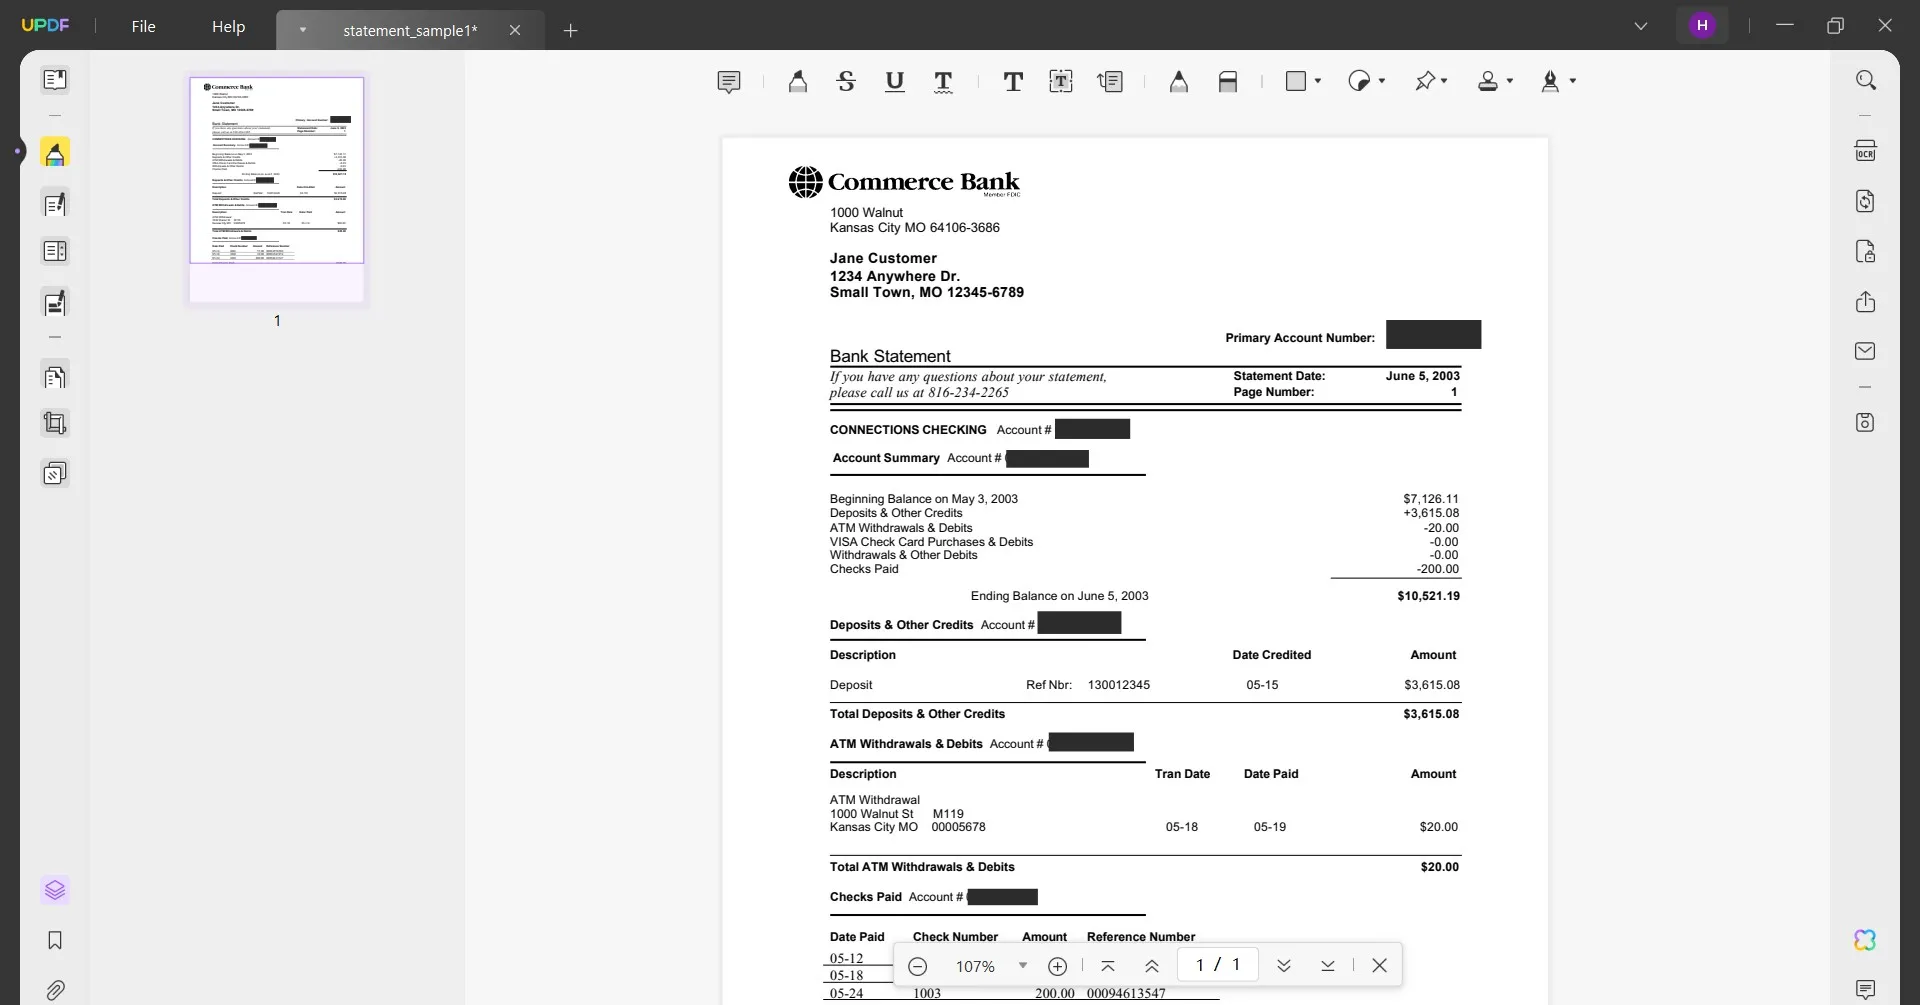Screen dimensions: 1920x1005
Task: Open the File menu
Action: 143,27
